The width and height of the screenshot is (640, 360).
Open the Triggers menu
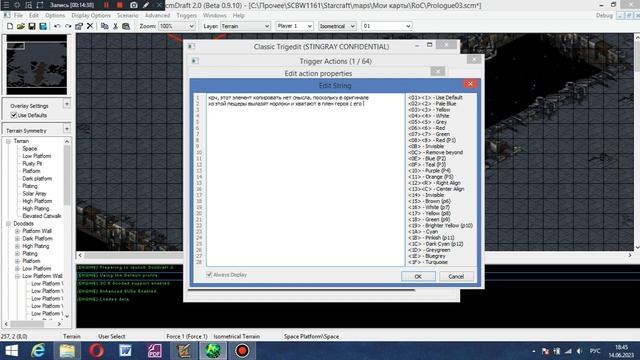tap(187, 16)
